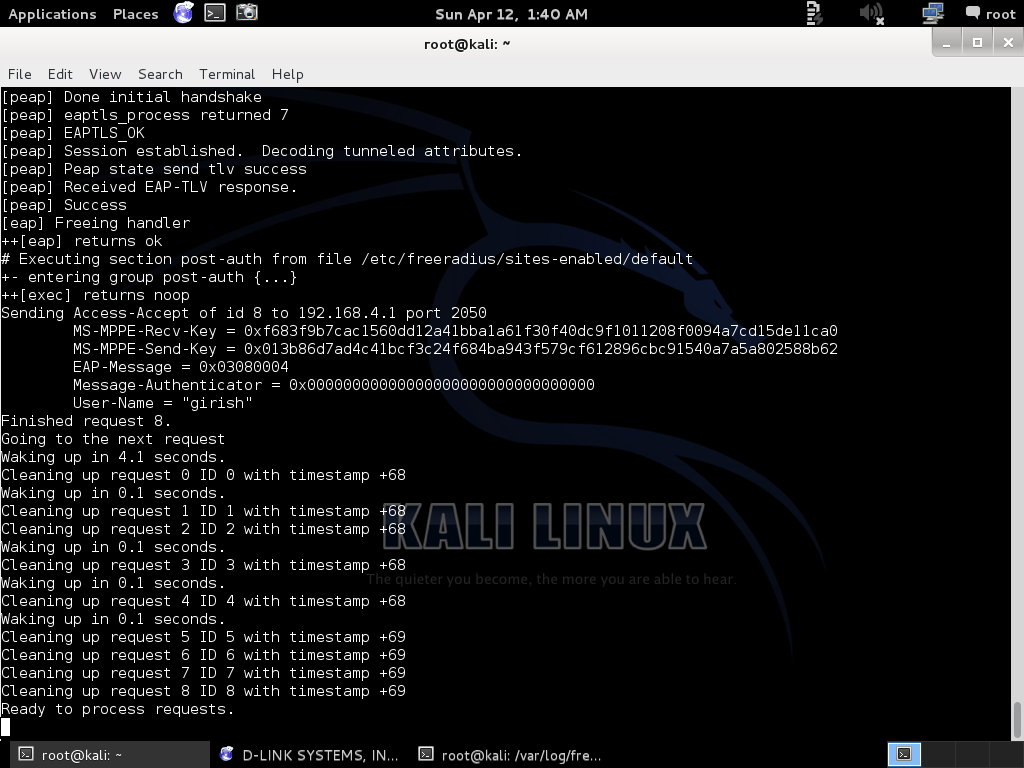Click the Message-Authenticator line
This screenshot has height=768, width=1024.
pos(334,385)
